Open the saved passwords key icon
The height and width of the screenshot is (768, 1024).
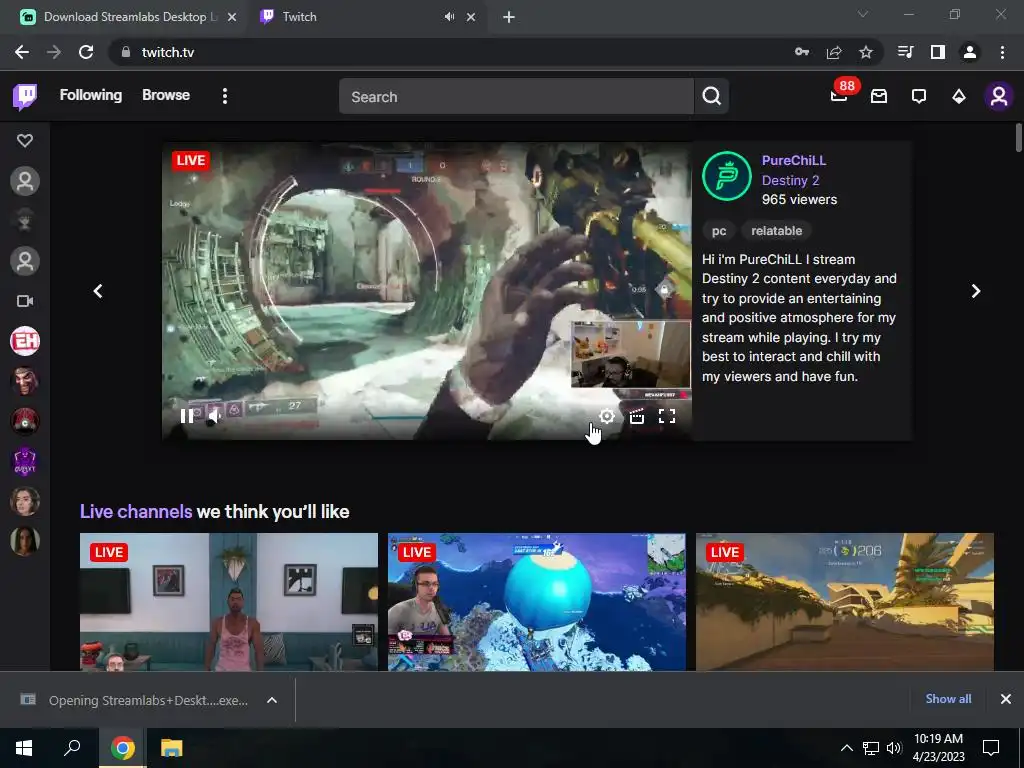coord(802,52)
